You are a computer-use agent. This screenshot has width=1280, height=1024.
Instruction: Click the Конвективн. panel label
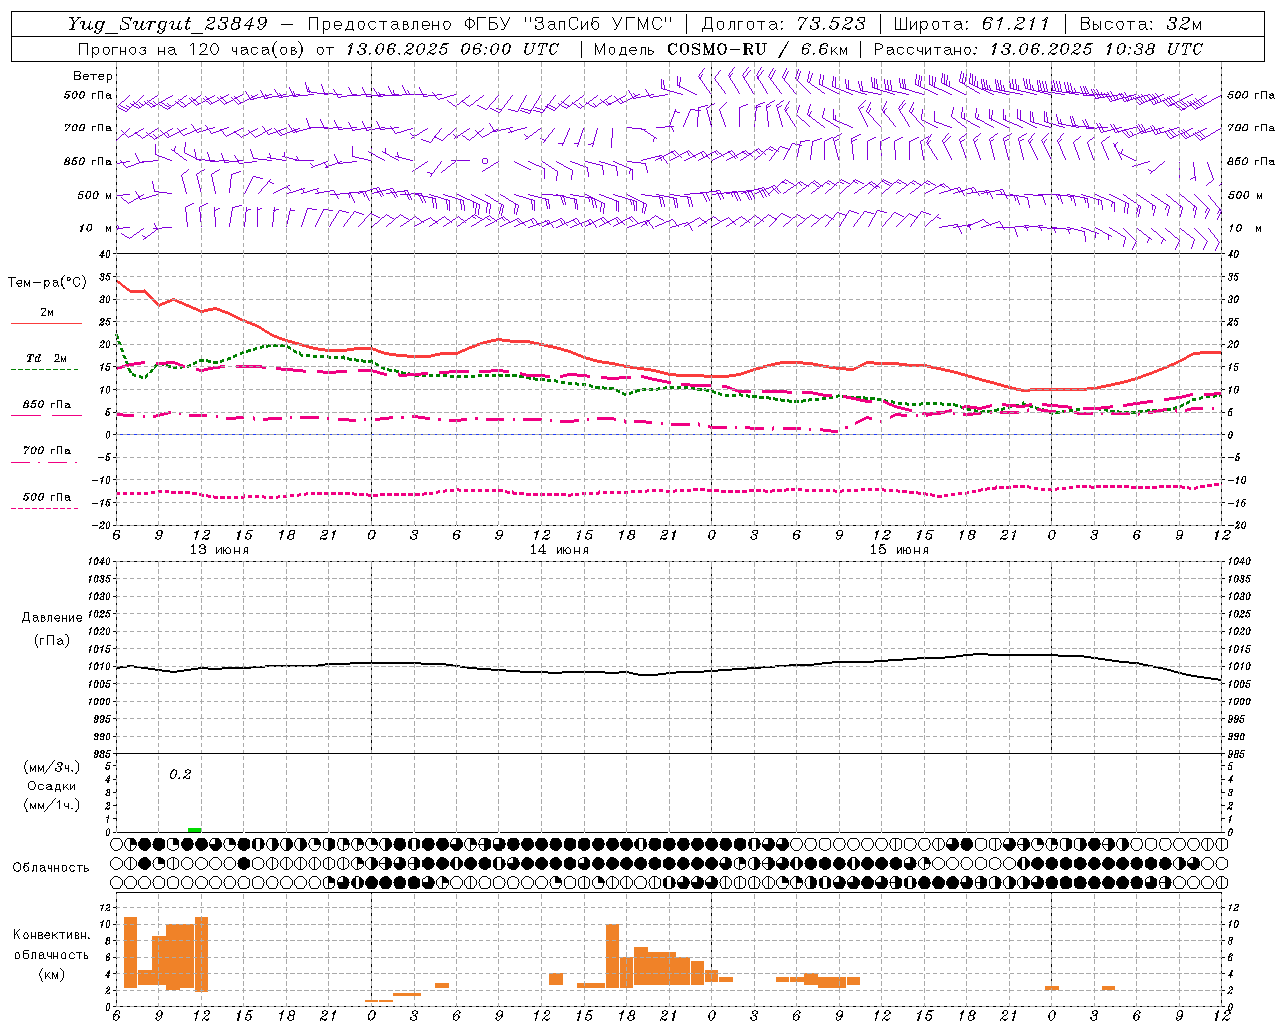[x=52, y=935]
